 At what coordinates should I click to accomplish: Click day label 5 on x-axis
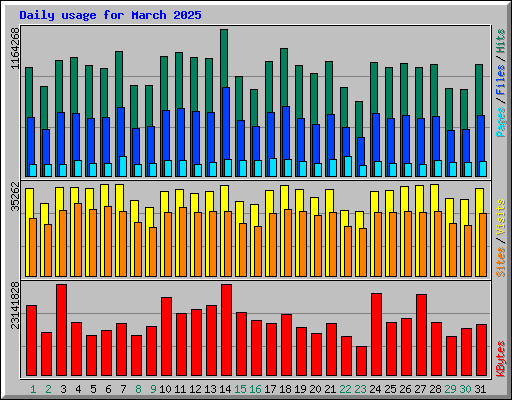93,389
